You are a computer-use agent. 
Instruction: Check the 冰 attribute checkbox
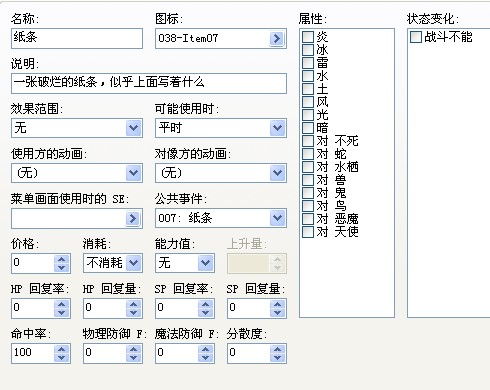pos(308,50)
